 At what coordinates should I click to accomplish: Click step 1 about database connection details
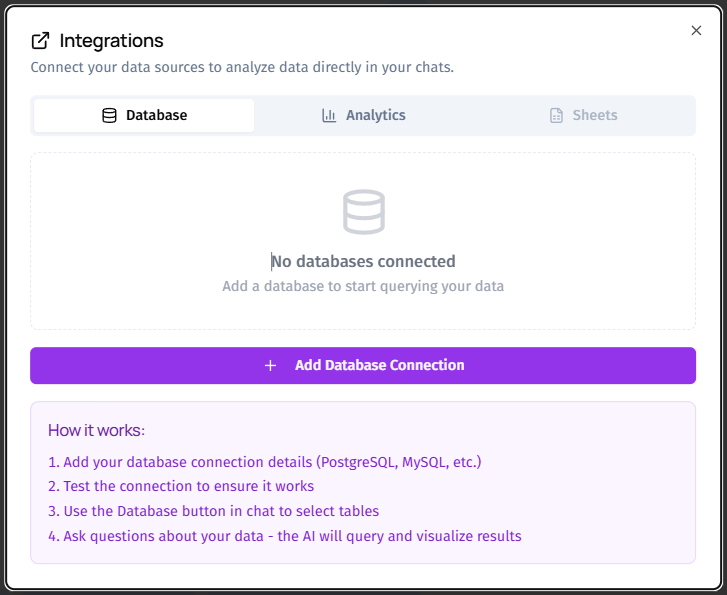click(x=265, y=462)
